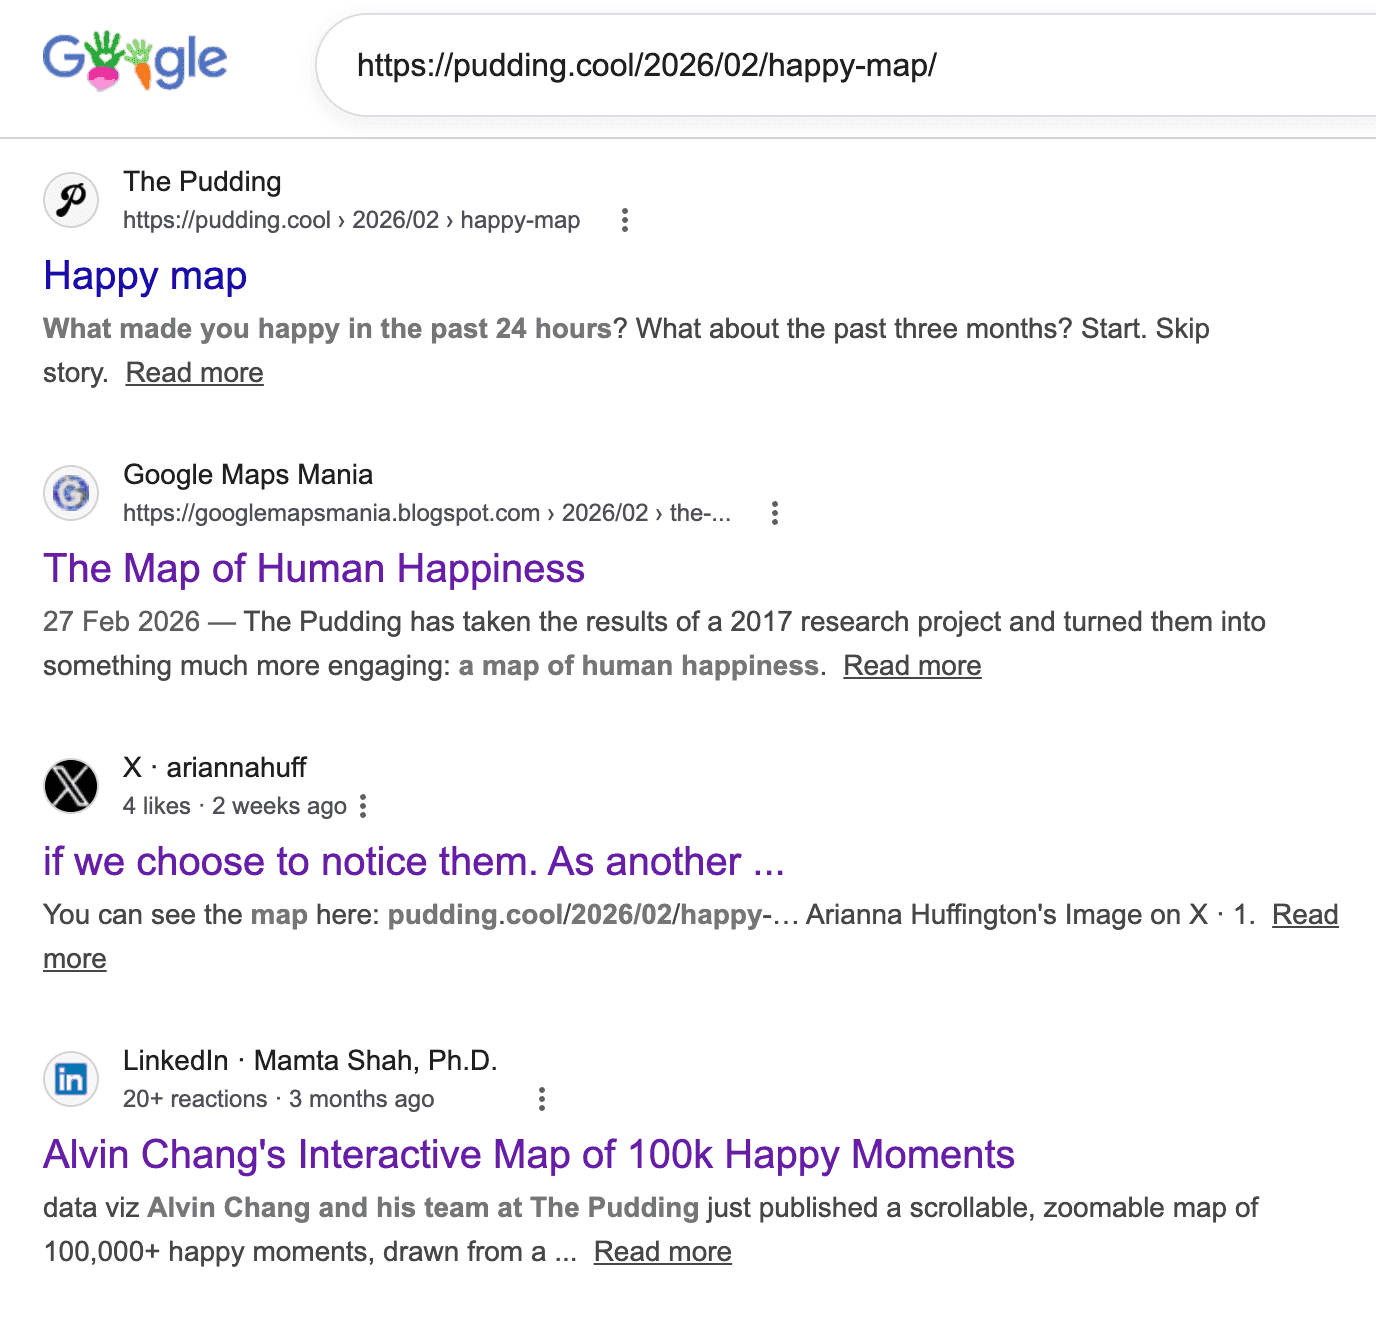Click 'Read more' under the Happy map result
This screenshot has height=1332, width=1376.
[195, 373]
